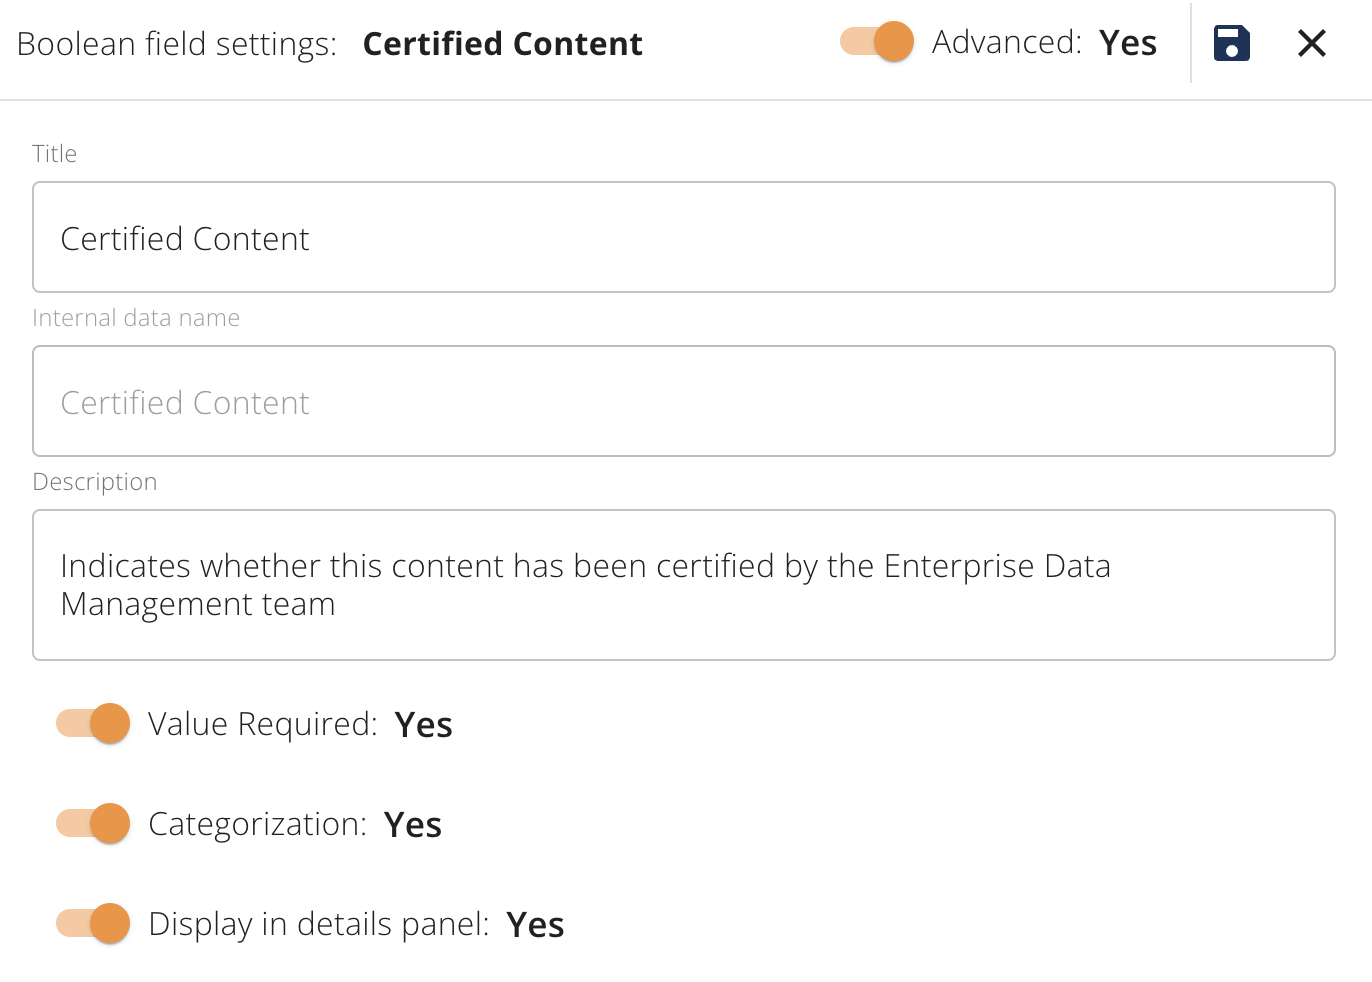
Task: Click the Title field label
Action: [x=55, y=153]
